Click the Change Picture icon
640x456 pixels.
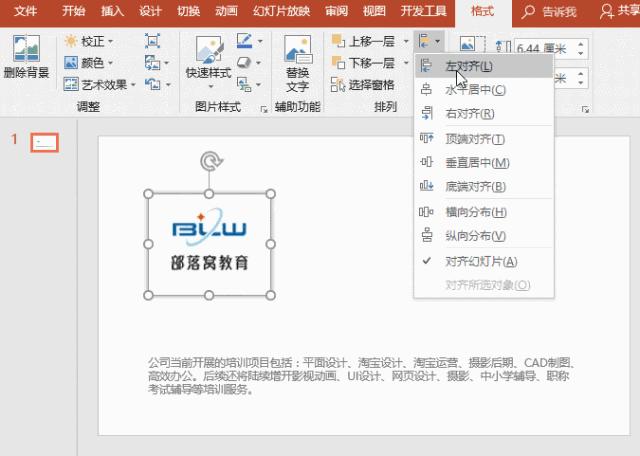[152, 63]
